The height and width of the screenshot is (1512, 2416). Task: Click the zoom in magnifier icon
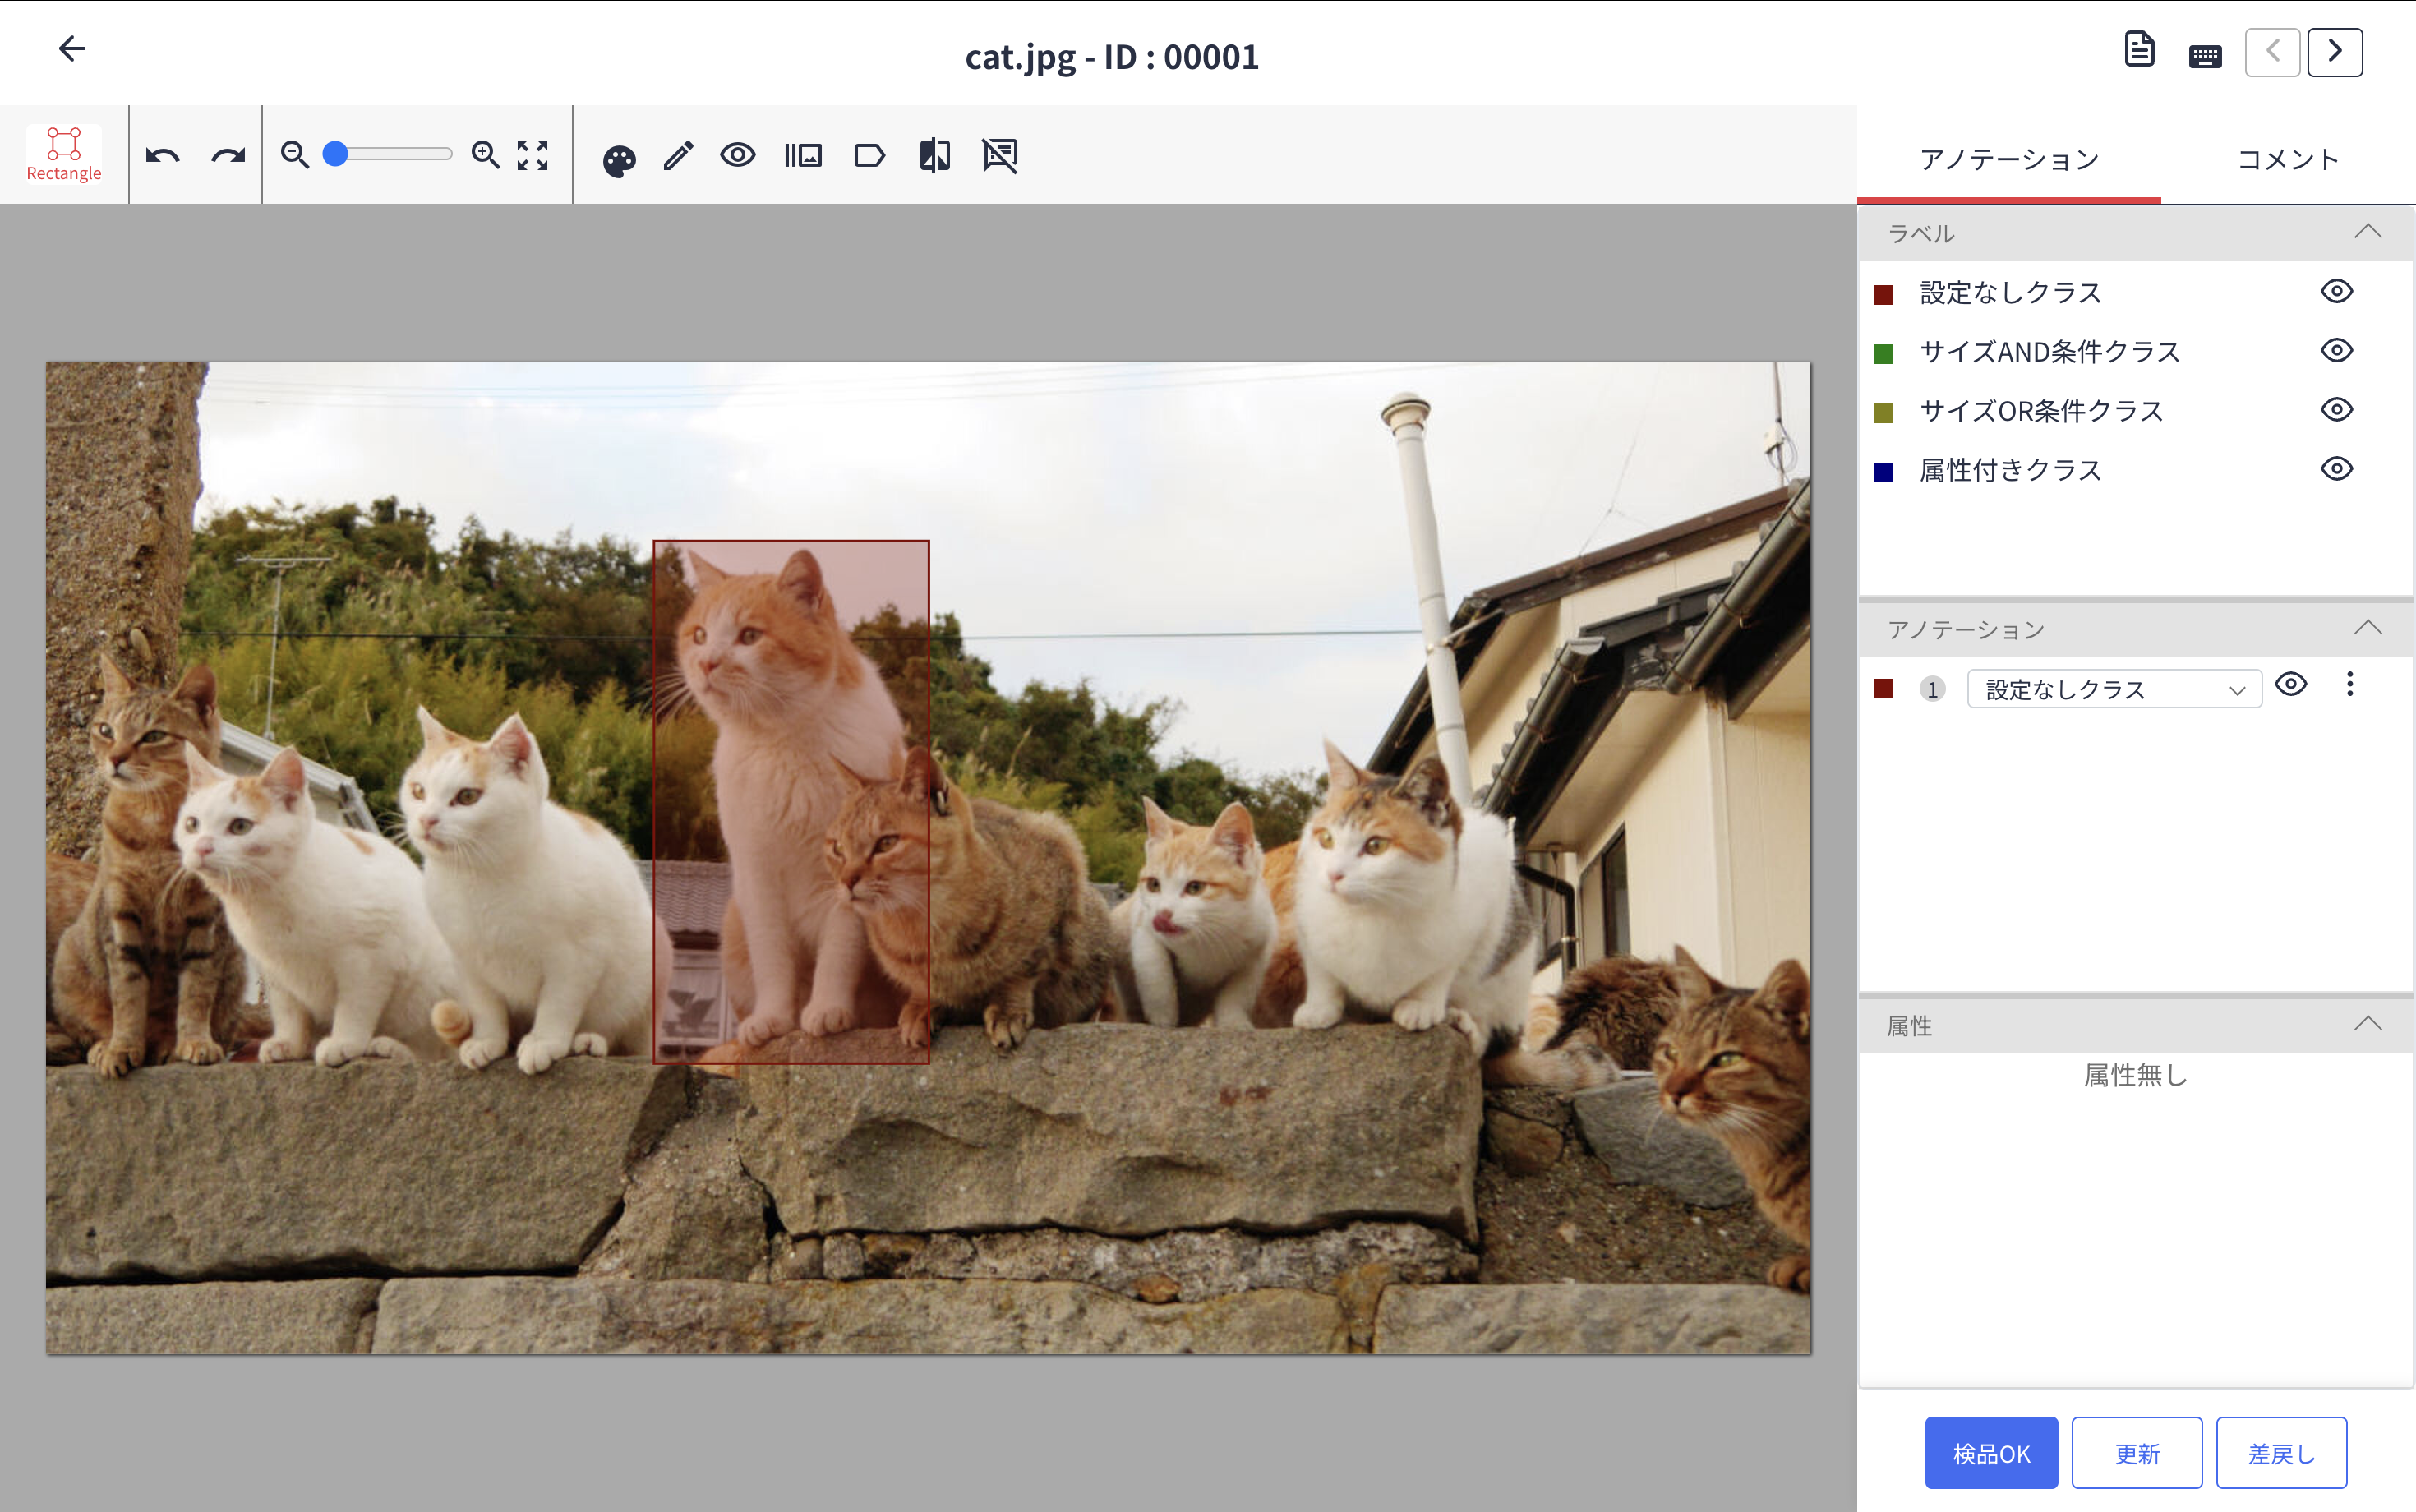(486, 155)
